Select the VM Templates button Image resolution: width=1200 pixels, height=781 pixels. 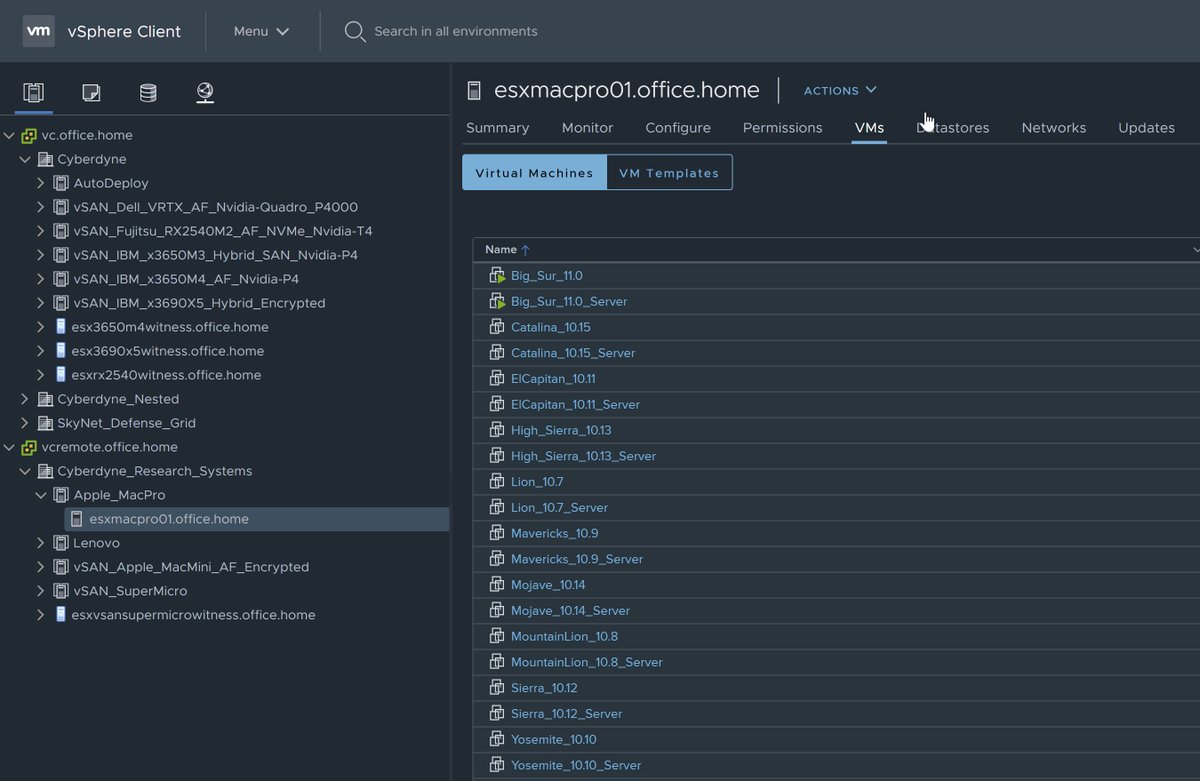tap(669, 172)
